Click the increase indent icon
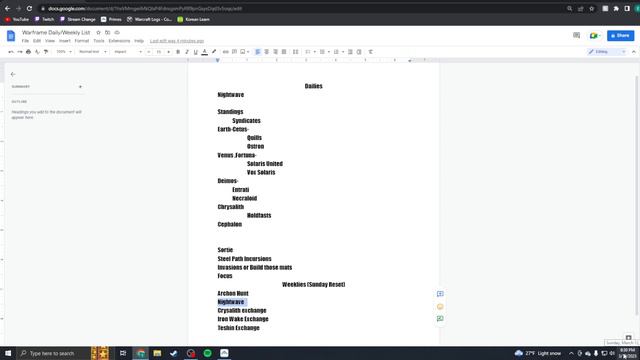This screenshot has height=360, width=640. 359,52
